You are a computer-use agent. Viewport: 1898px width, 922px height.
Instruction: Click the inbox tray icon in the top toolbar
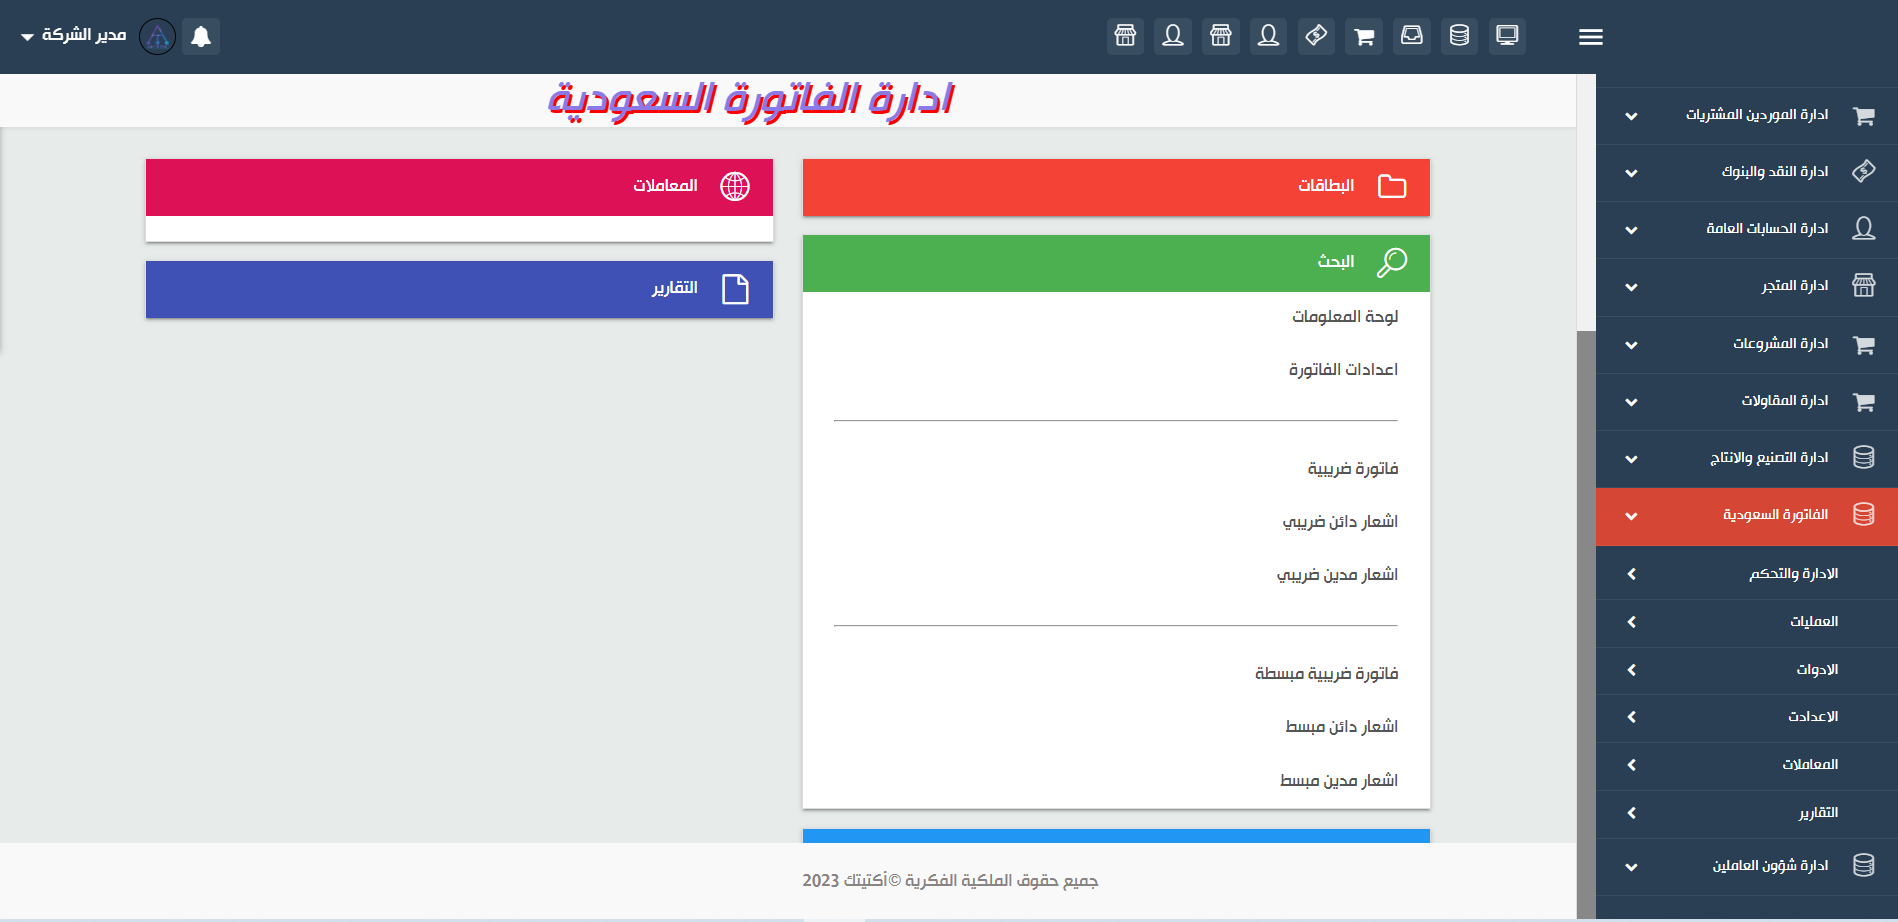tap(1412, 36)
